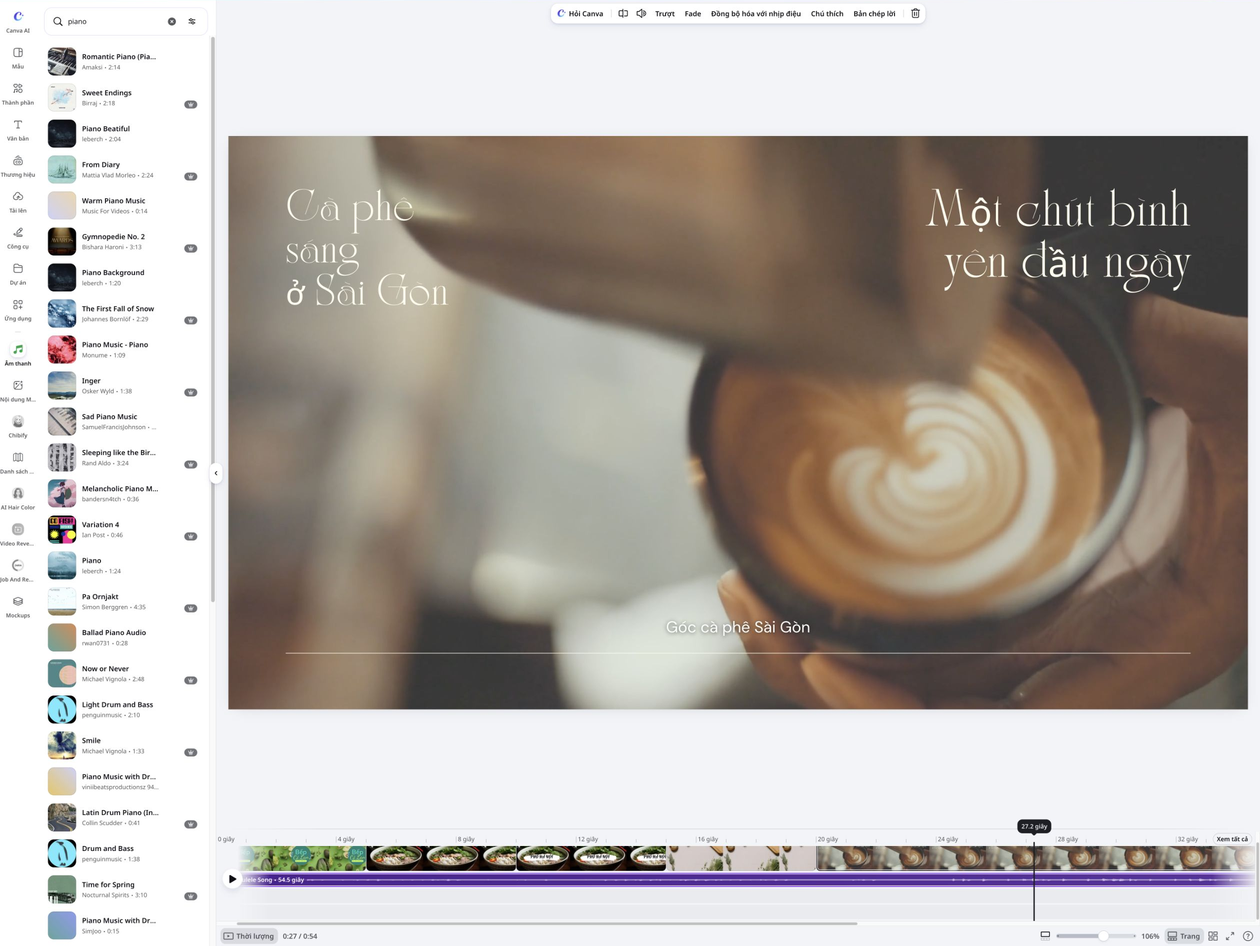
Task: Pick Piano Background track thumbnail
Action: point(62,277)
